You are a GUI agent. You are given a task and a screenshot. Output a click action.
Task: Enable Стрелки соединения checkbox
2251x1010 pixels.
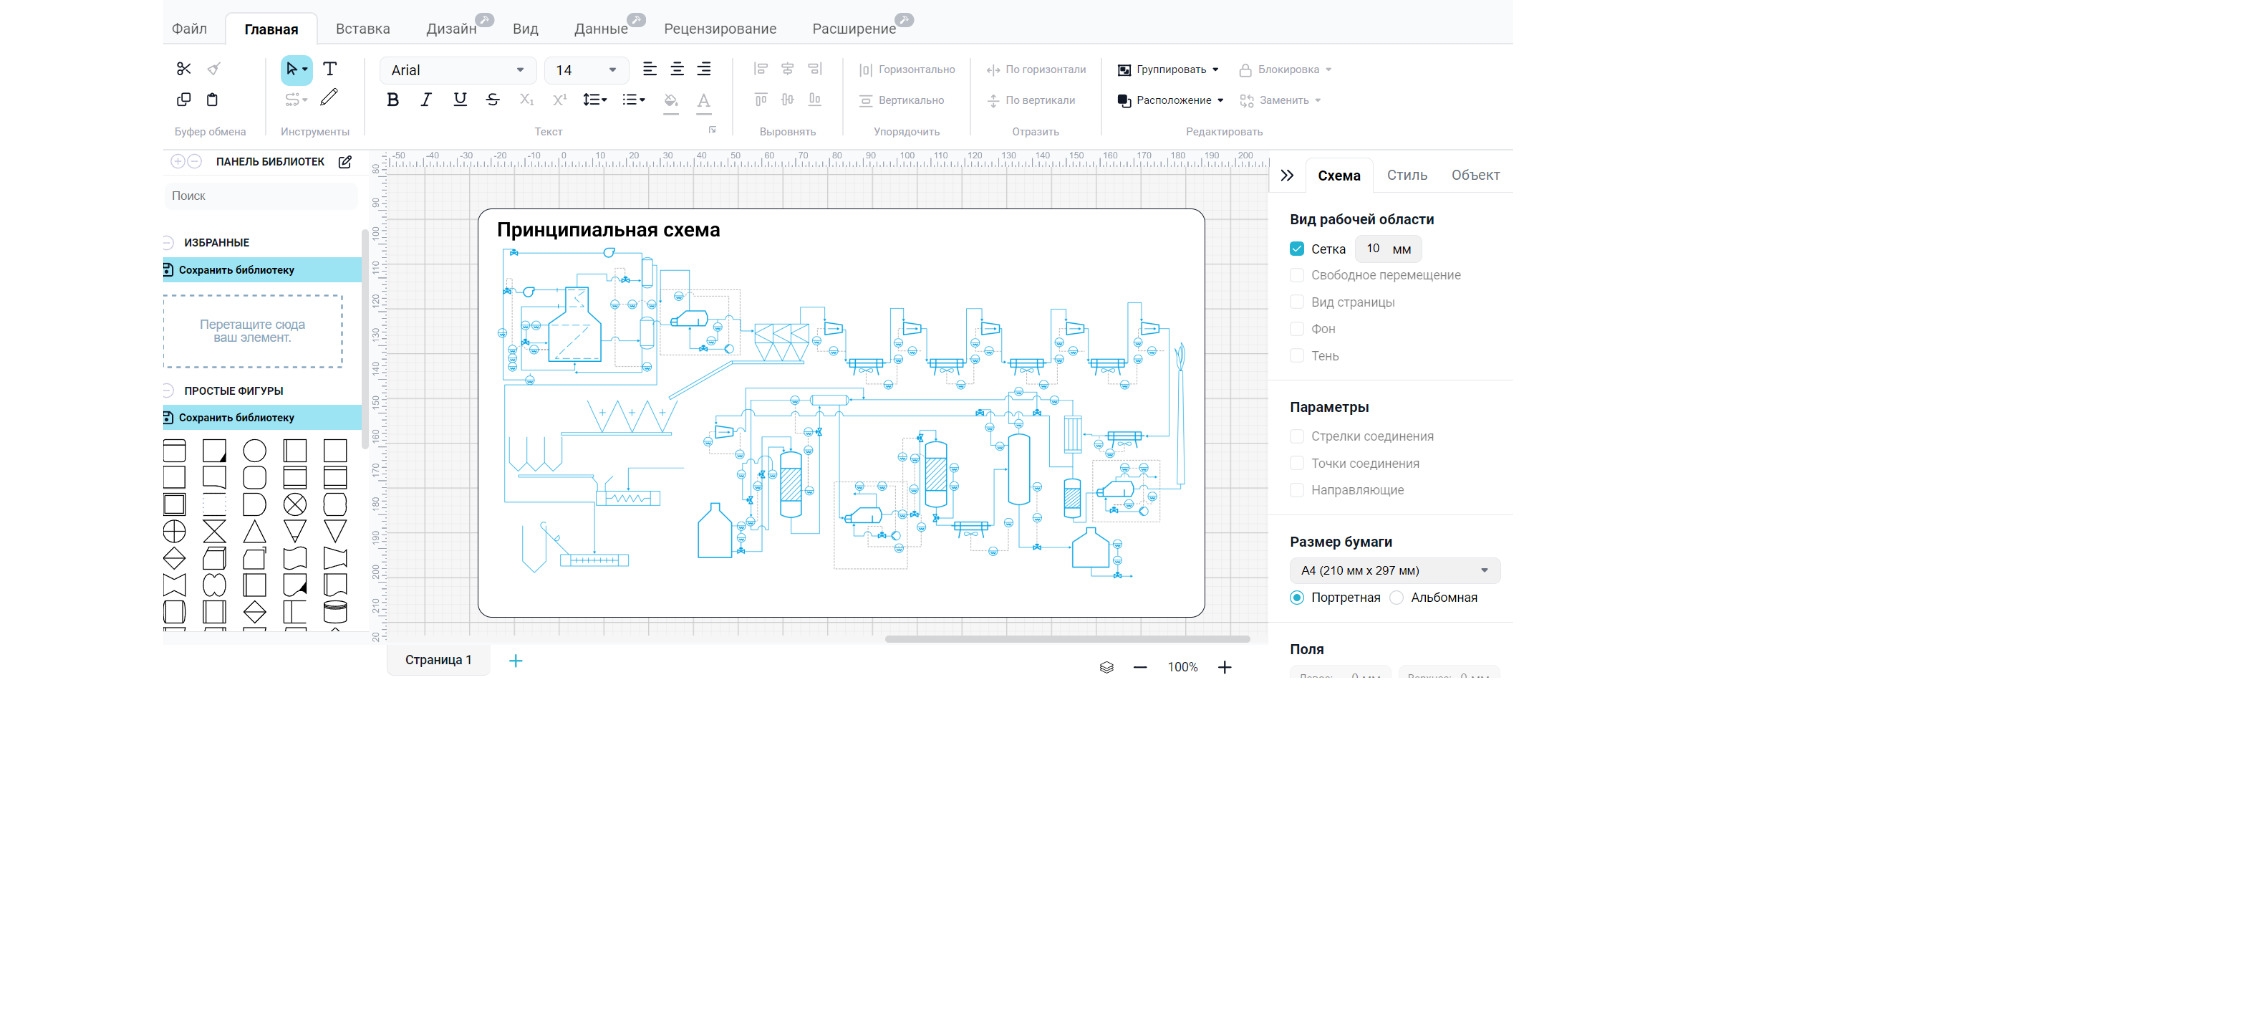[1297, 437]
